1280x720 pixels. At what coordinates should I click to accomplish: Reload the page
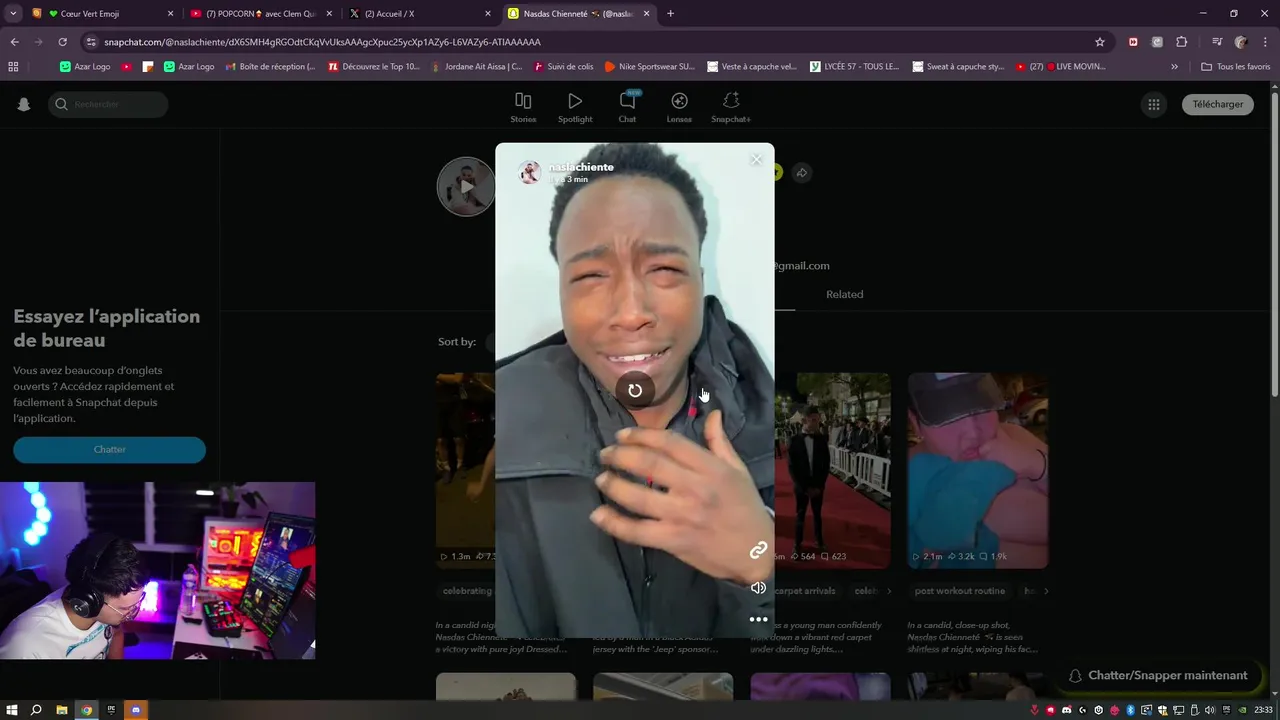point(62,42)
